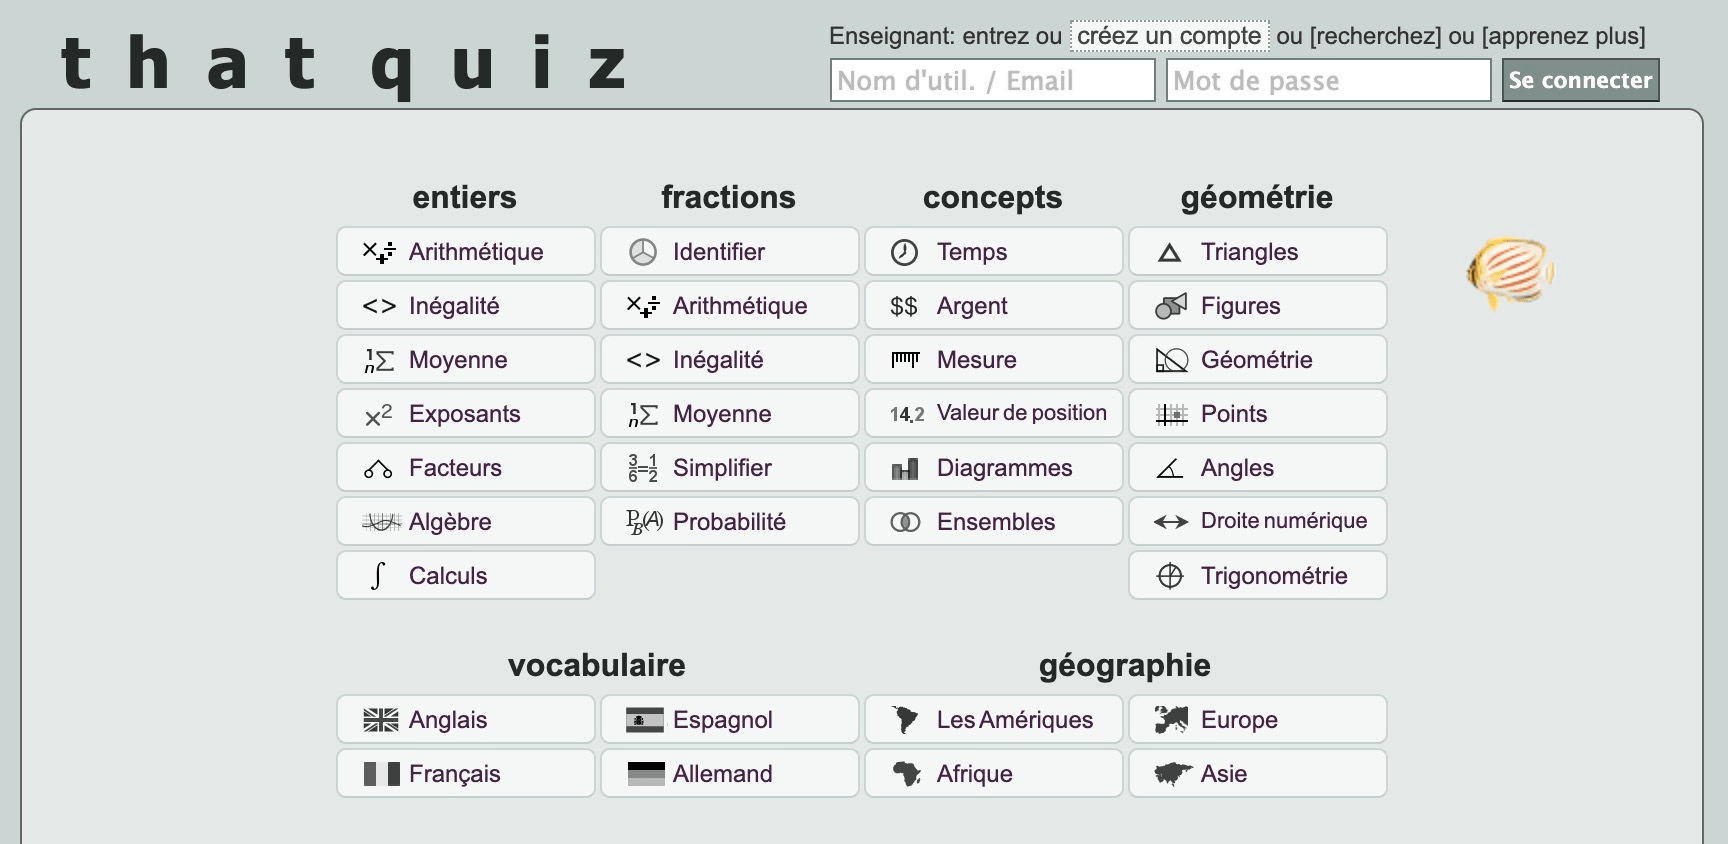The image size is (1728, 844).
Task: Click the French flag next to Français
Action: pyautogui.click(x=381, y=773)
